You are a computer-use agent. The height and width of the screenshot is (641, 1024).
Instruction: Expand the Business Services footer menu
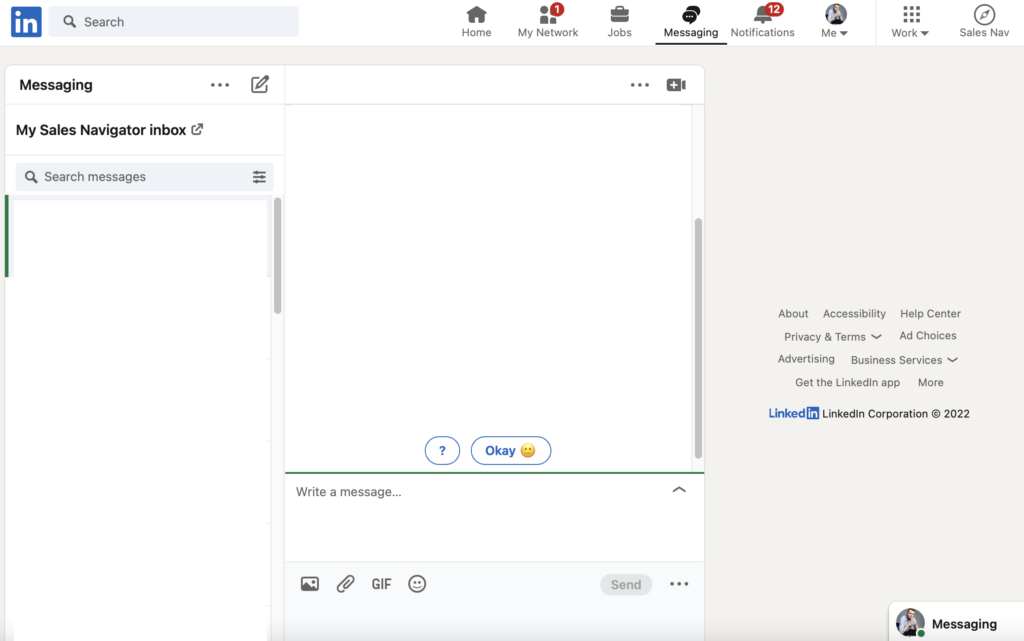click(x=904, y=360)
